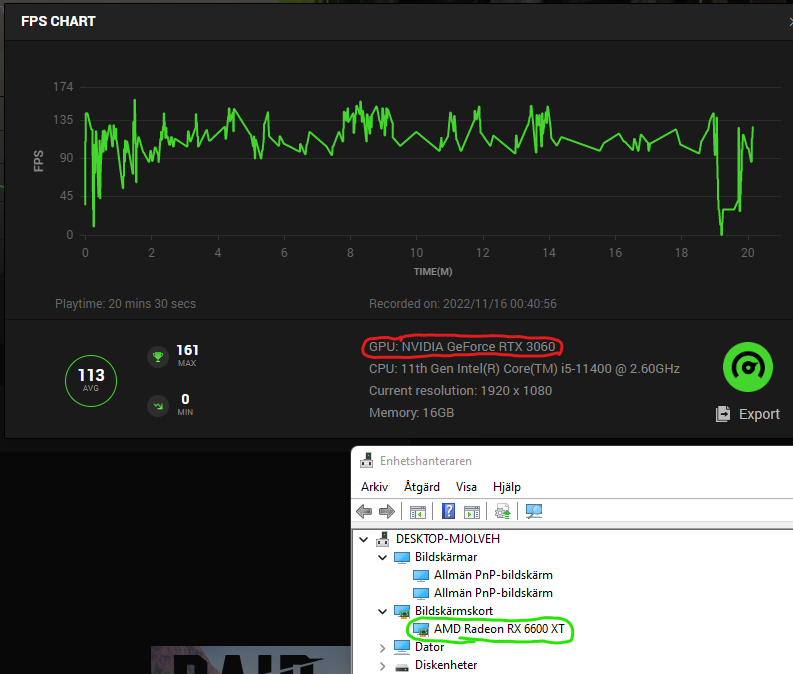The image size is (793, 674).
Task: Expand the Diskenheter category
Action: (383, 666)
